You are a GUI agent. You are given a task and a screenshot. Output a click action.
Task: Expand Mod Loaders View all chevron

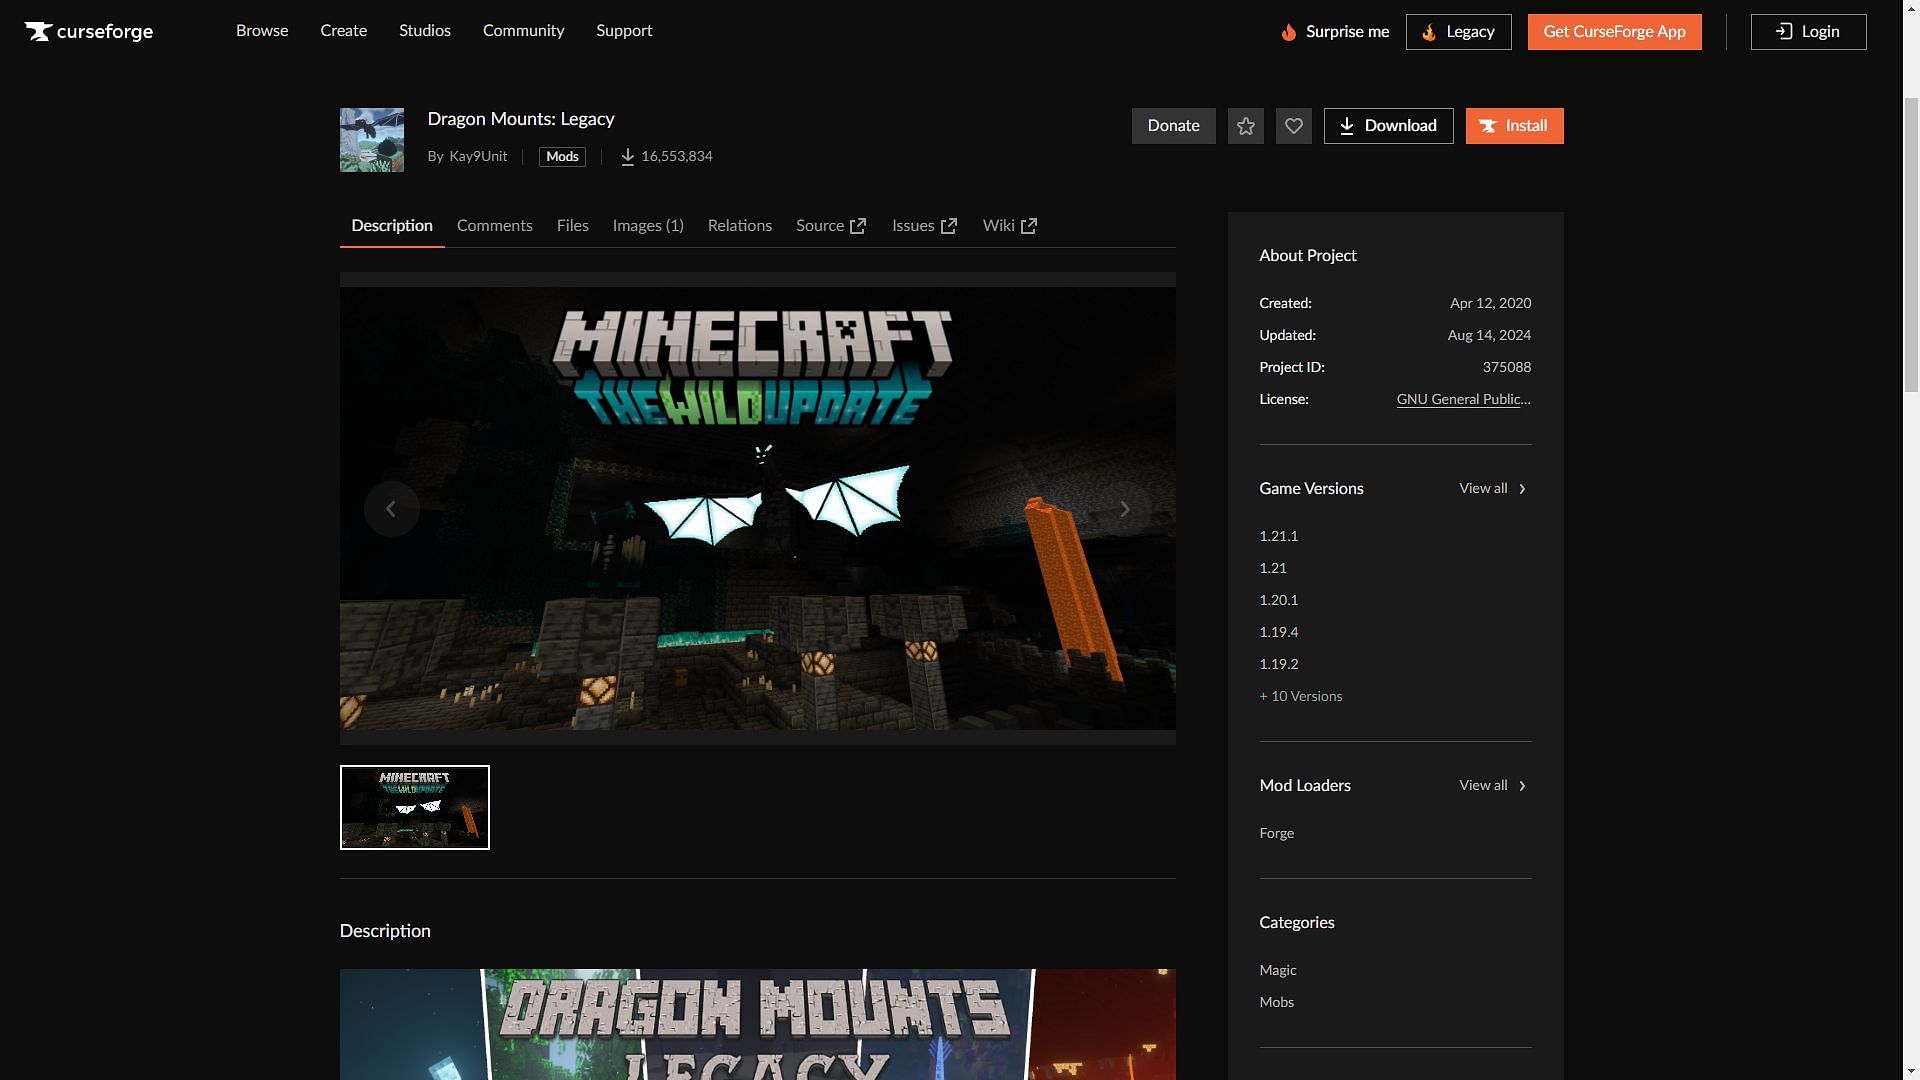pyautogui.click(x=1523, y=786)
